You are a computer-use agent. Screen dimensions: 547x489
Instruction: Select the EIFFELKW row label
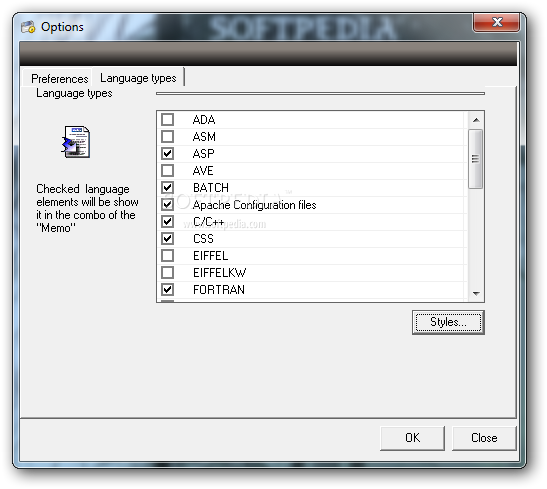tap(219, 272)
